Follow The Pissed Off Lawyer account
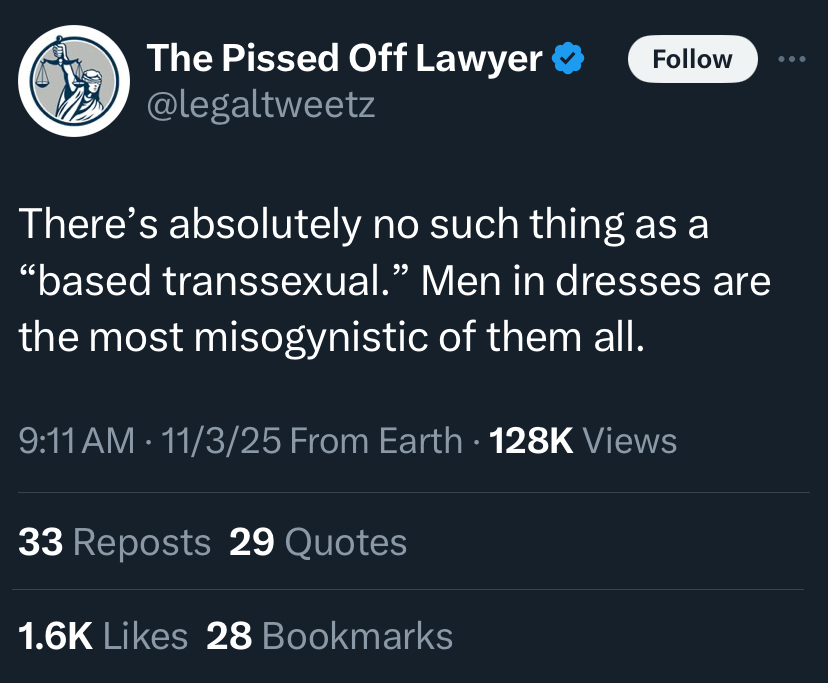The height and width of the screenshot is (683, 828). pyautogui.click(x=692, y=59)
